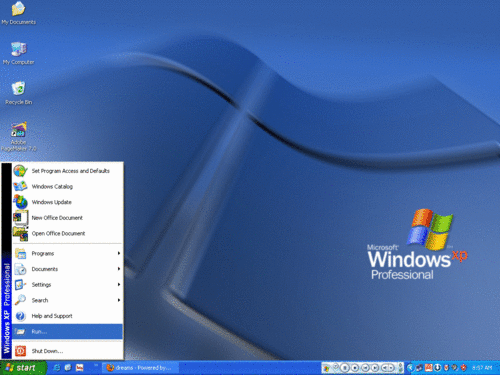Screen dimensions: 500x375
Task: Expand the Settings submenu arrow
Action: click(119, 285)
